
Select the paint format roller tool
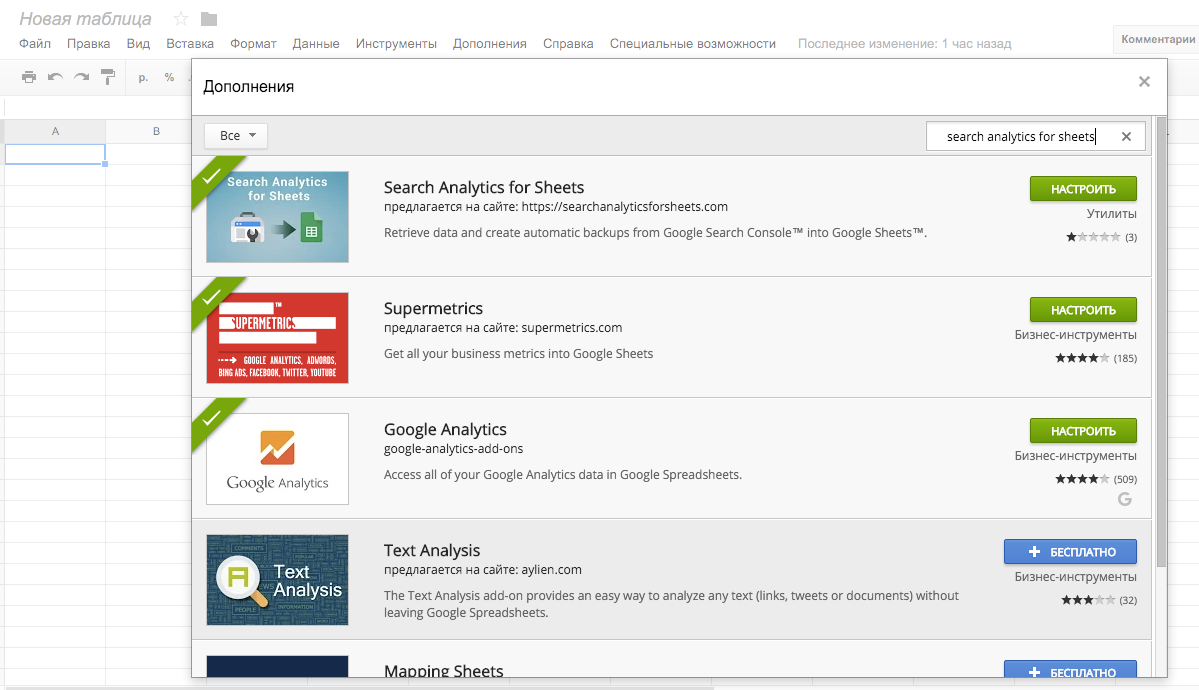point(108,76)
